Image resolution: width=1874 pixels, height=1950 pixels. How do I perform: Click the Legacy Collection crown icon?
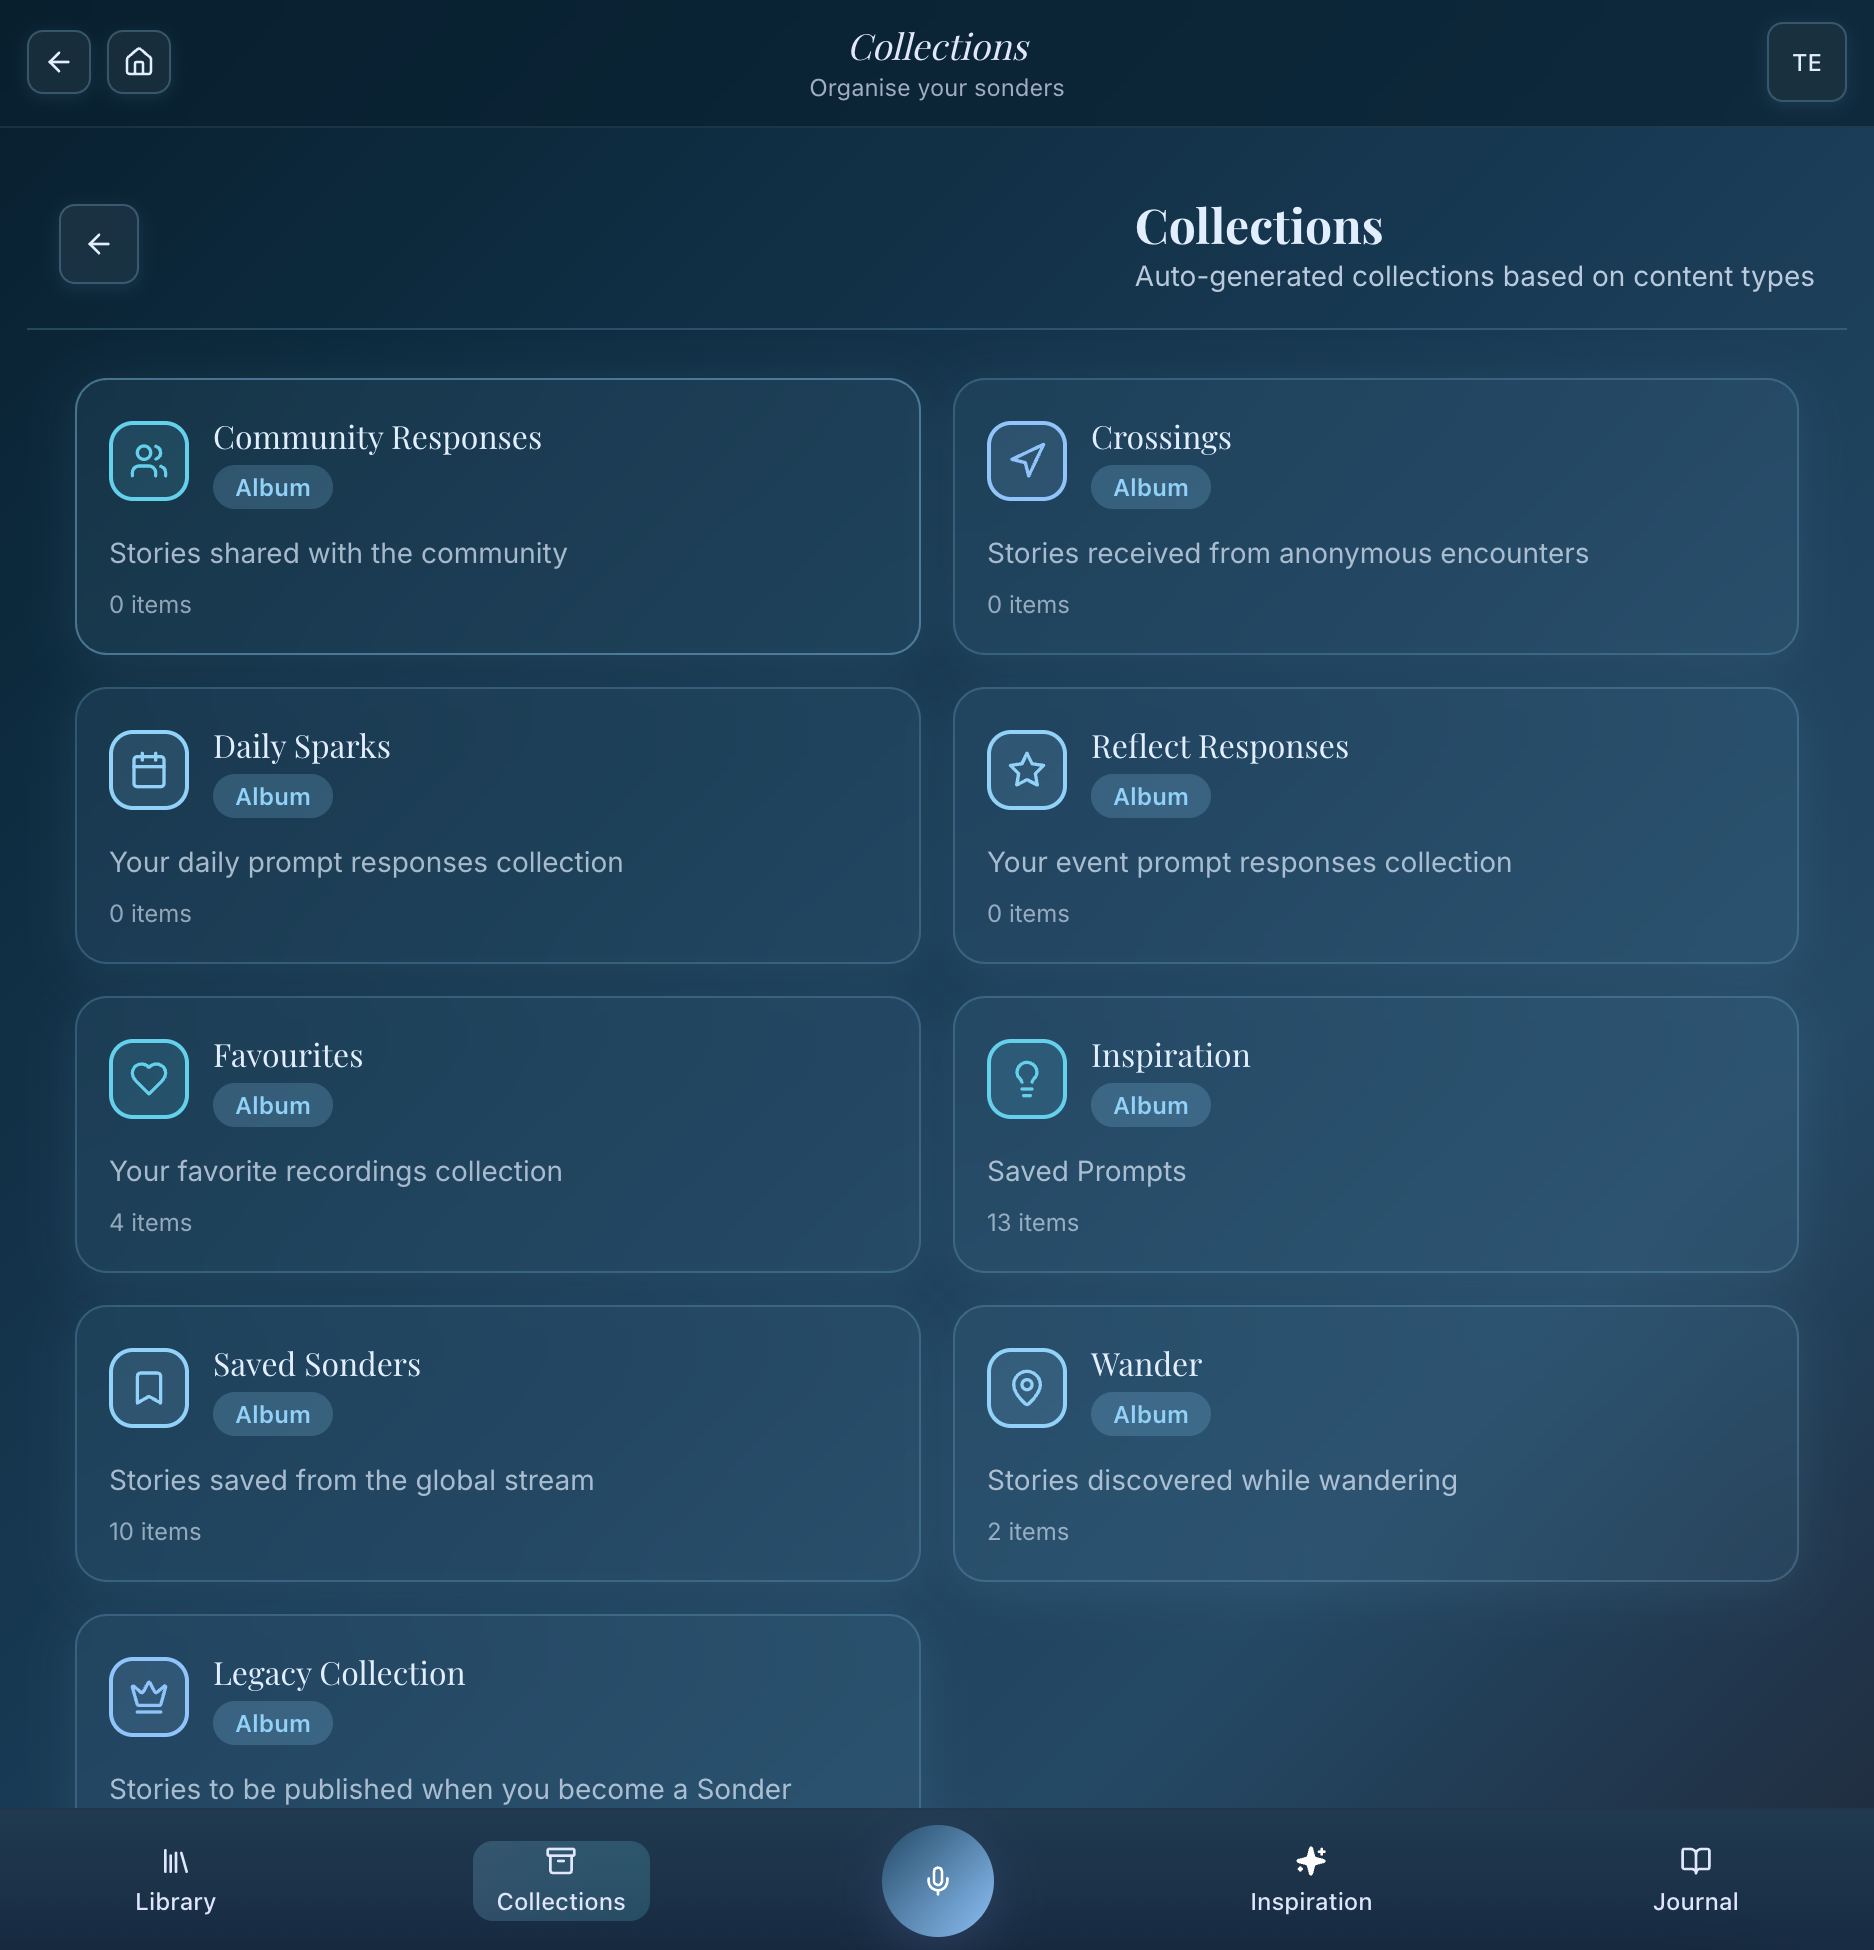tap(148, 1696)
